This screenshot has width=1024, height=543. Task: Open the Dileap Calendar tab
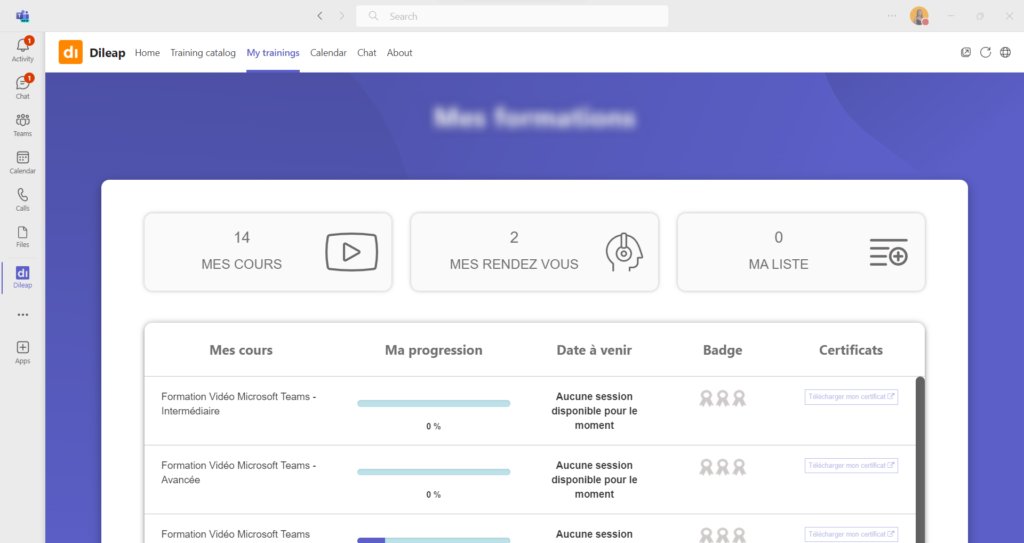coord(328,53)
